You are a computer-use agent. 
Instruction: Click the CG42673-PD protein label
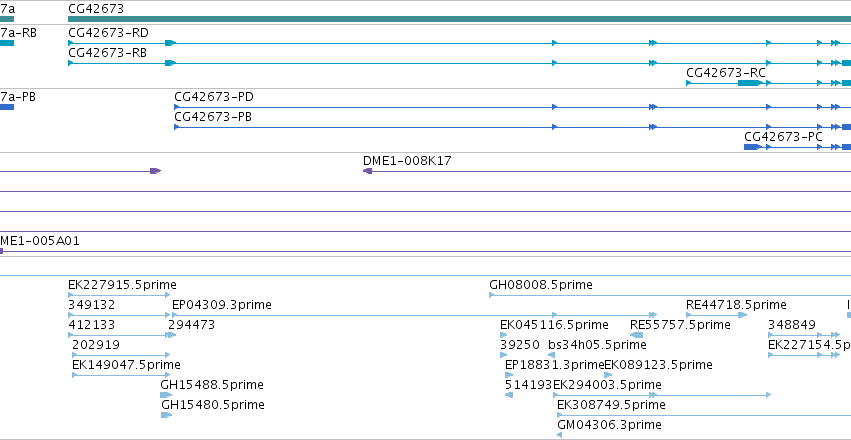point(214,97)
